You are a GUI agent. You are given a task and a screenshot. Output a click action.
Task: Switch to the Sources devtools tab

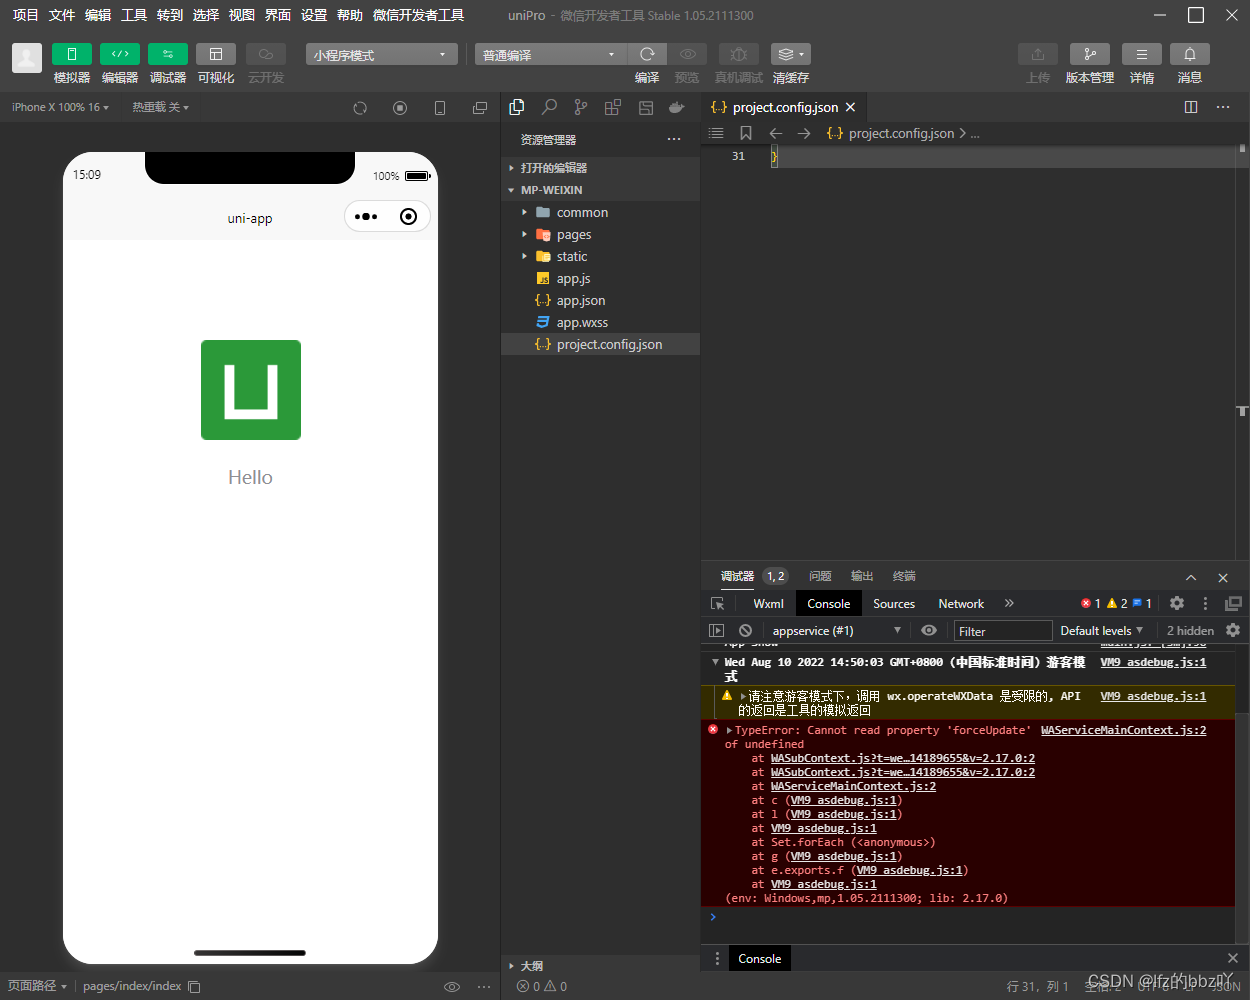pyautogui.click(x=894, y=603)
